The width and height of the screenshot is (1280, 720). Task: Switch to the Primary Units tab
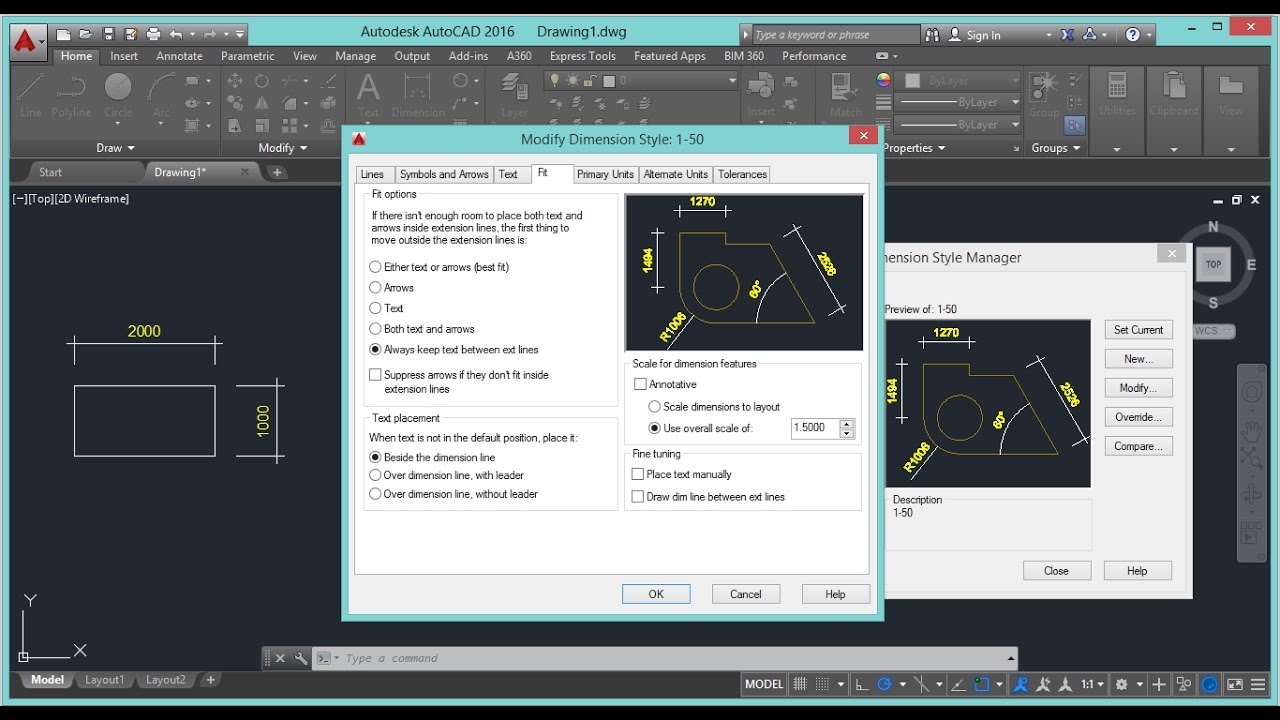[605, 174]
